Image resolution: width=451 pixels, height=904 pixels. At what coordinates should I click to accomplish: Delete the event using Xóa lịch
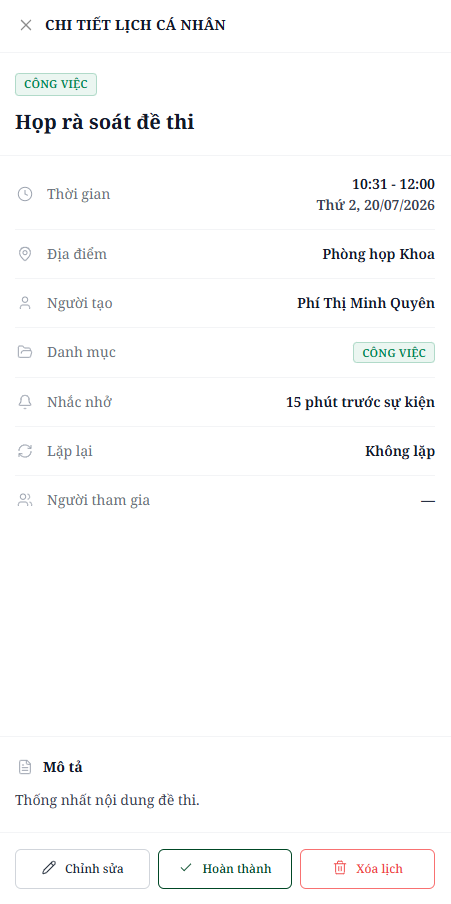point(367,869)
